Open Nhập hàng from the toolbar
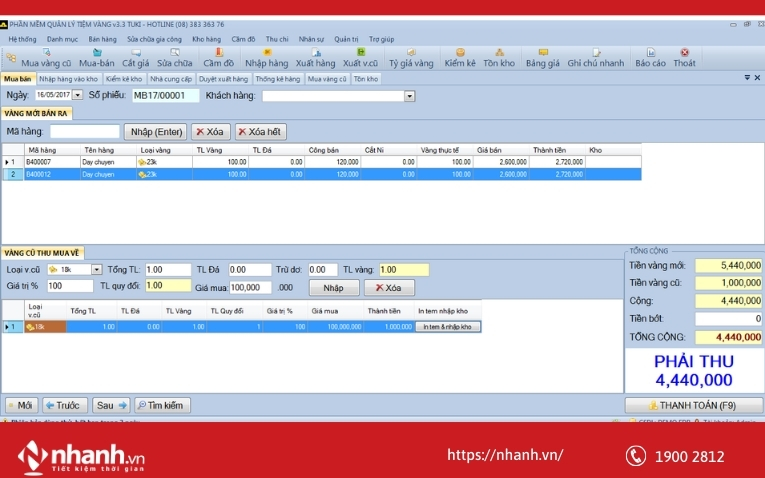The width and height of the screenshot is (765, 478). click(x=266, y=57)
